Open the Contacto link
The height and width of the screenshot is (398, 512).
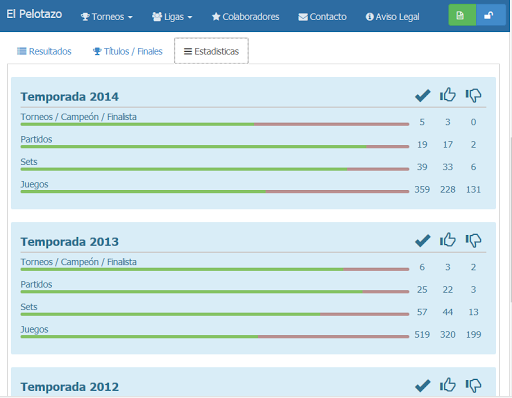(322, 17)
